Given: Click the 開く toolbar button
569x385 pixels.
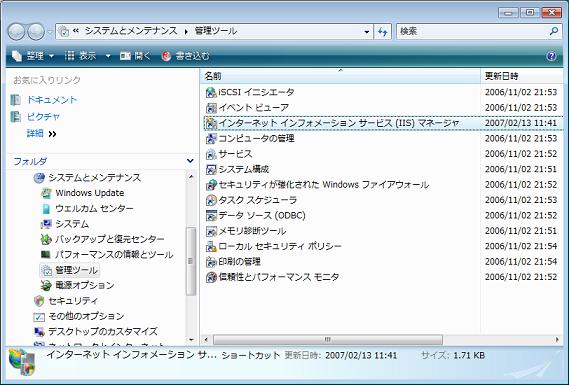Looking at the screenshot, I should tap(135, 56).
